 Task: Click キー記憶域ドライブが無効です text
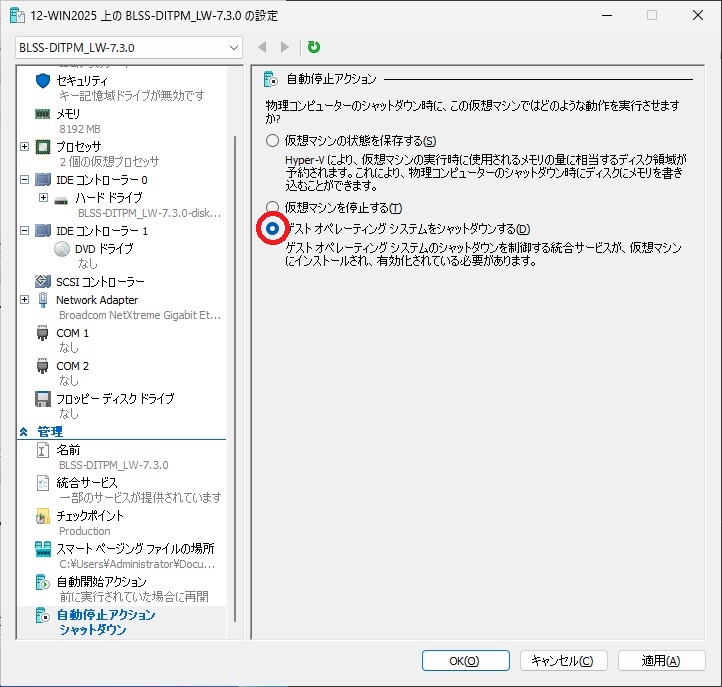[132, 95]
